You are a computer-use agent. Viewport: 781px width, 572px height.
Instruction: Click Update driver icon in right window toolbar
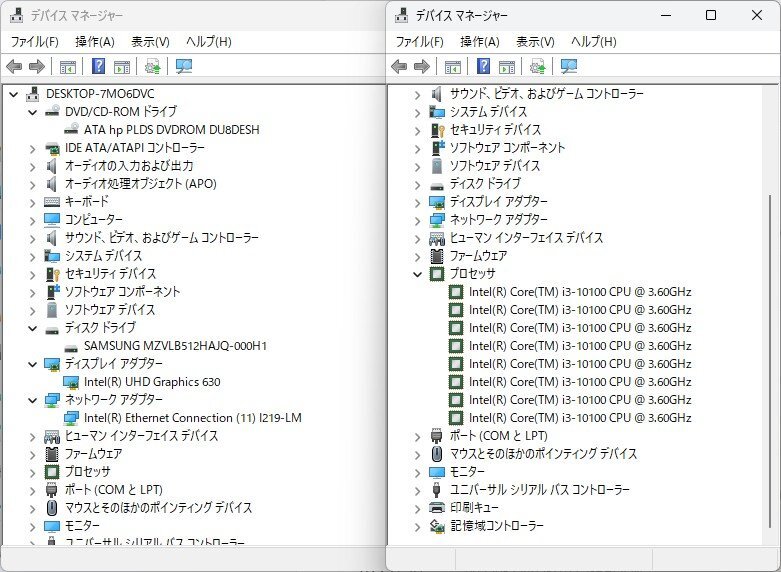(x=537, y=66)
